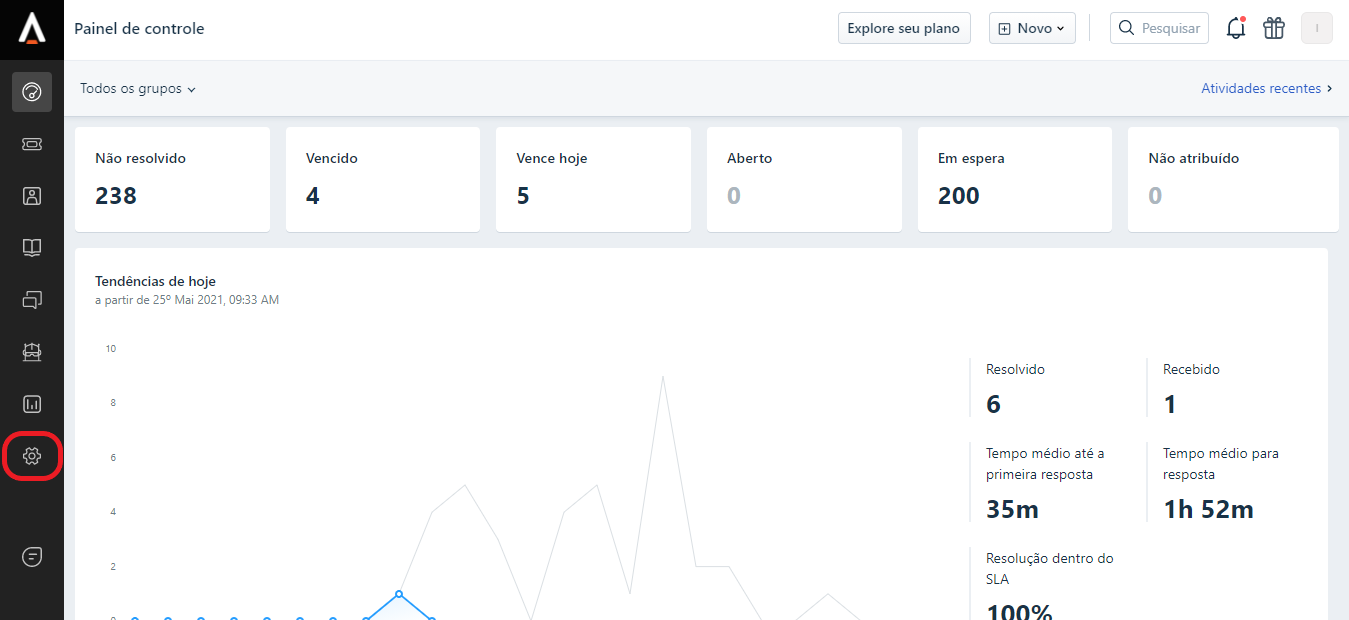Click the Pesquisar search field

click(1160, 28)
